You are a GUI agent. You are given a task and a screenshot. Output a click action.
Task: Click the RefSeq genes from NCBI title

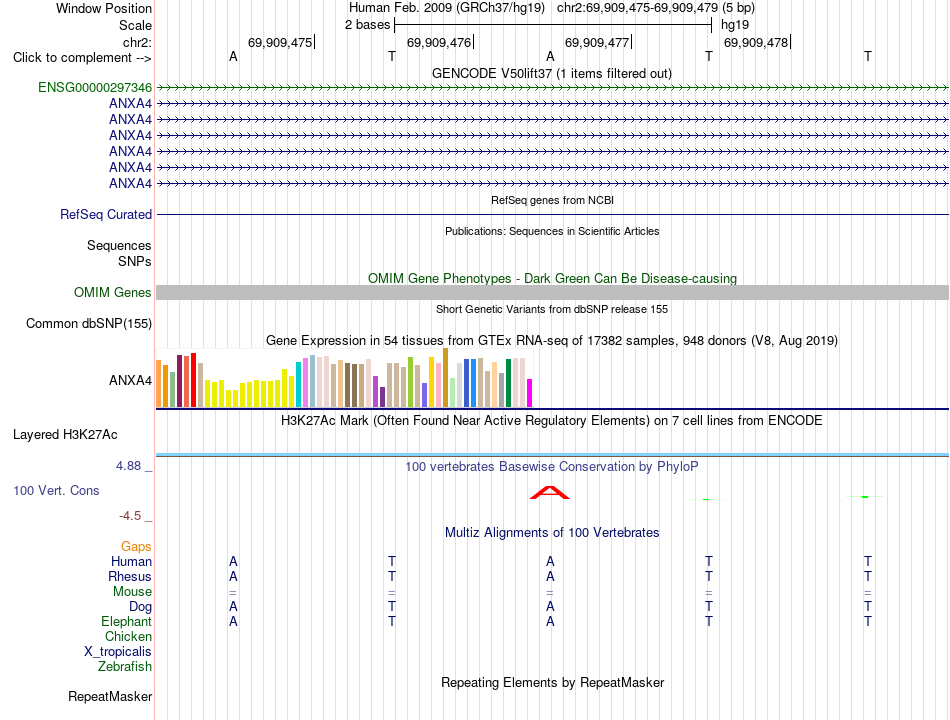(x=552, y=200)
